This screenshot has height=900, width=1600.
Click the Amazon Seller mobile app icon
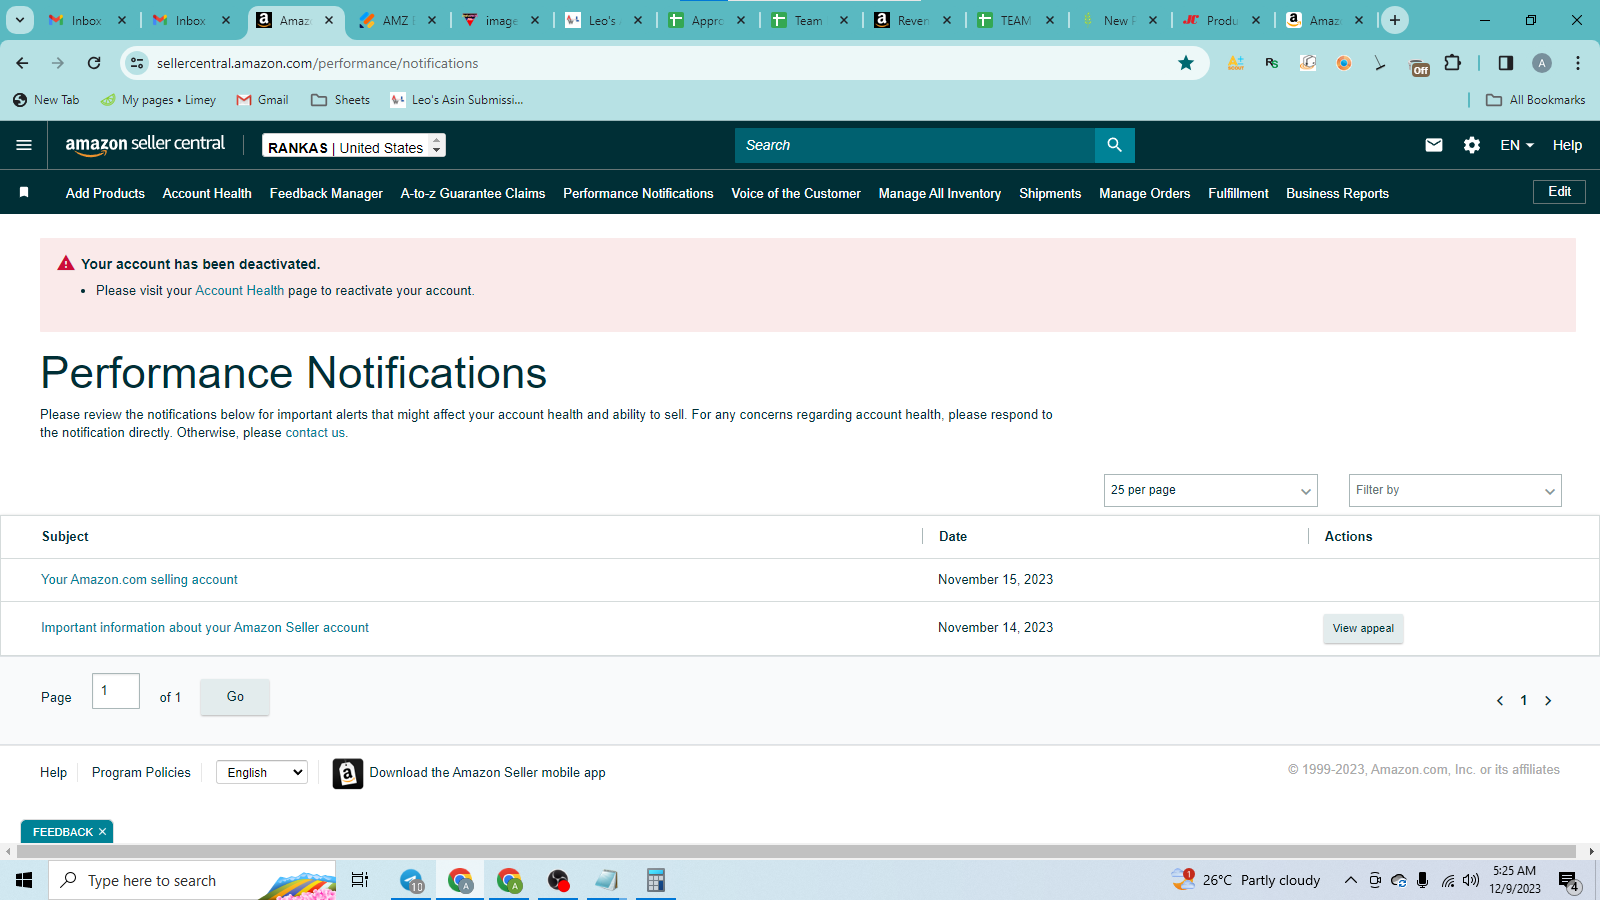pyautogui.click(x=347, y=773)
